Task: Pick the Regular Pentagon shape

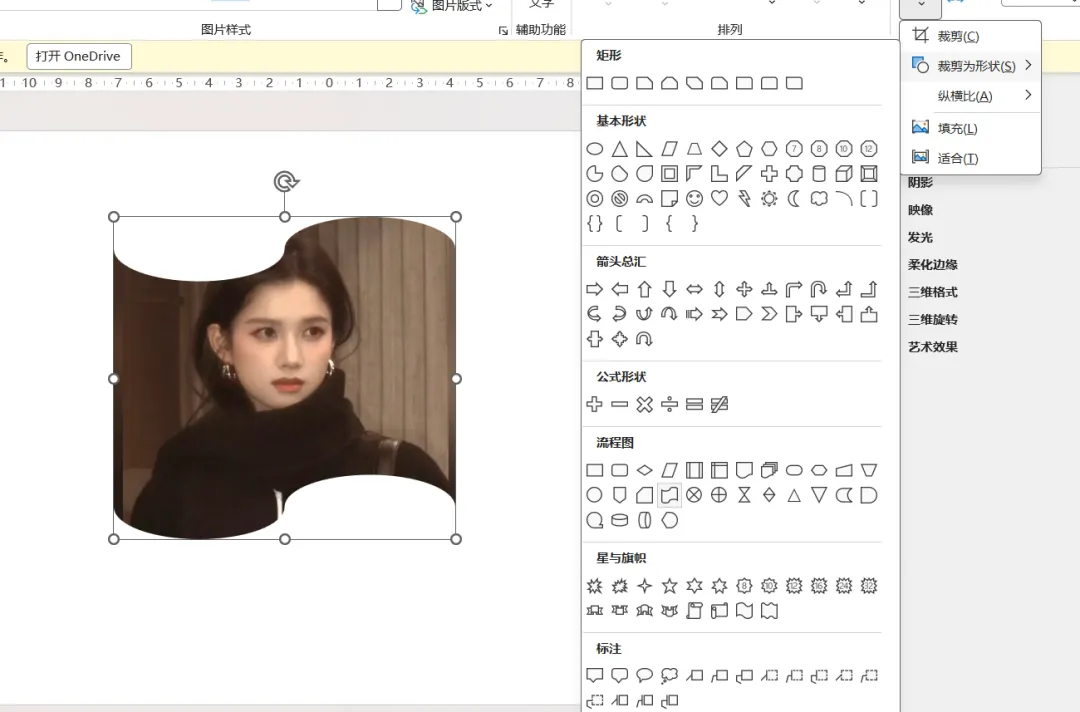Action: click(744, 149)
